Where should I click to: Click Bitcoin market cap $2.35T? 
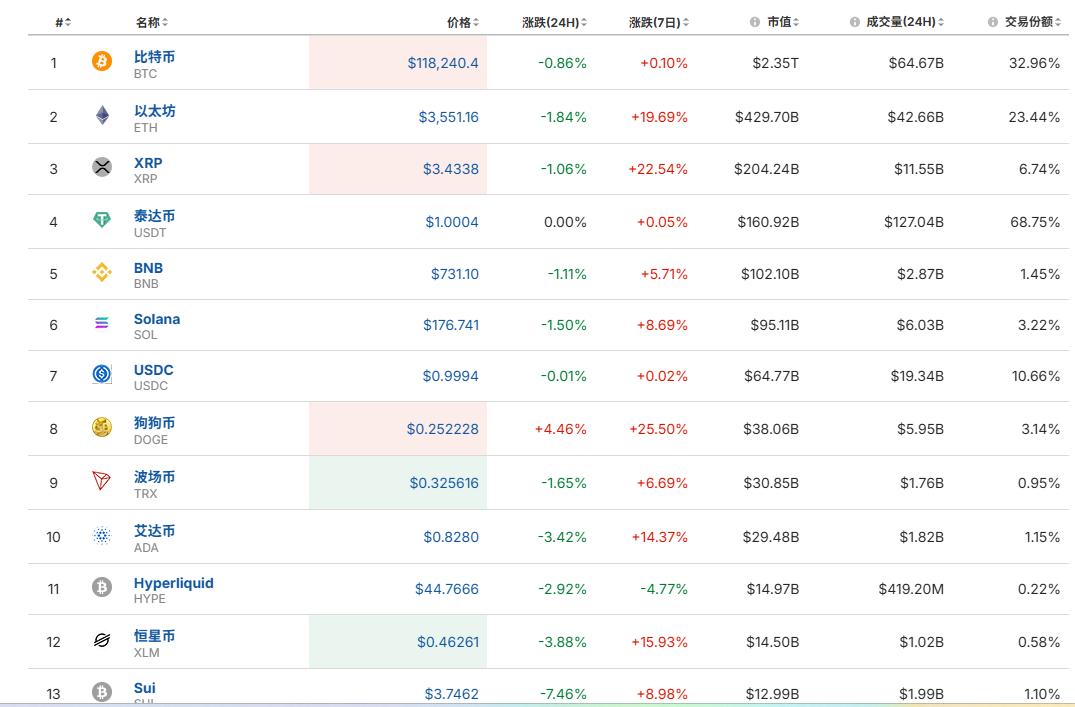(x=775, y=63)
